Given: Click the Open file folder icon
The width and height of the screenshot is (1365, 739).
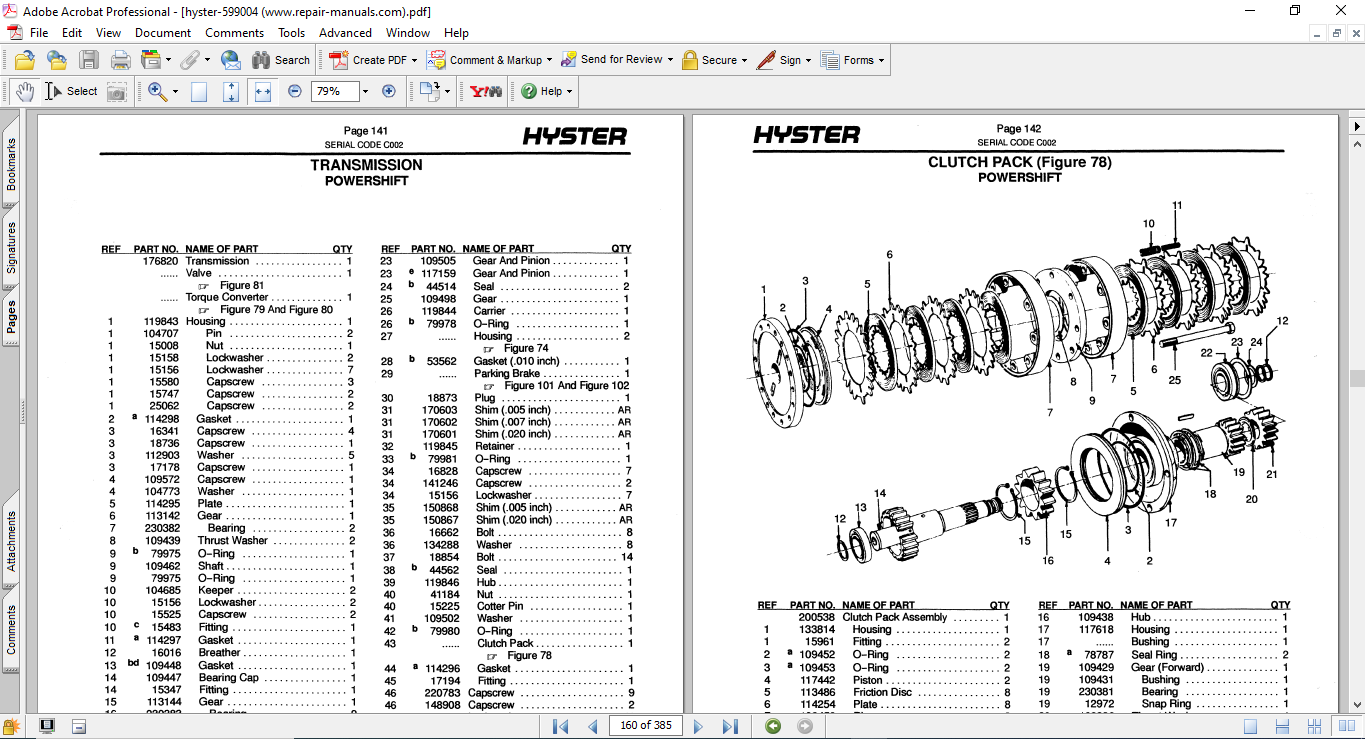Looking at the screenshot, I should pos(25,60).
